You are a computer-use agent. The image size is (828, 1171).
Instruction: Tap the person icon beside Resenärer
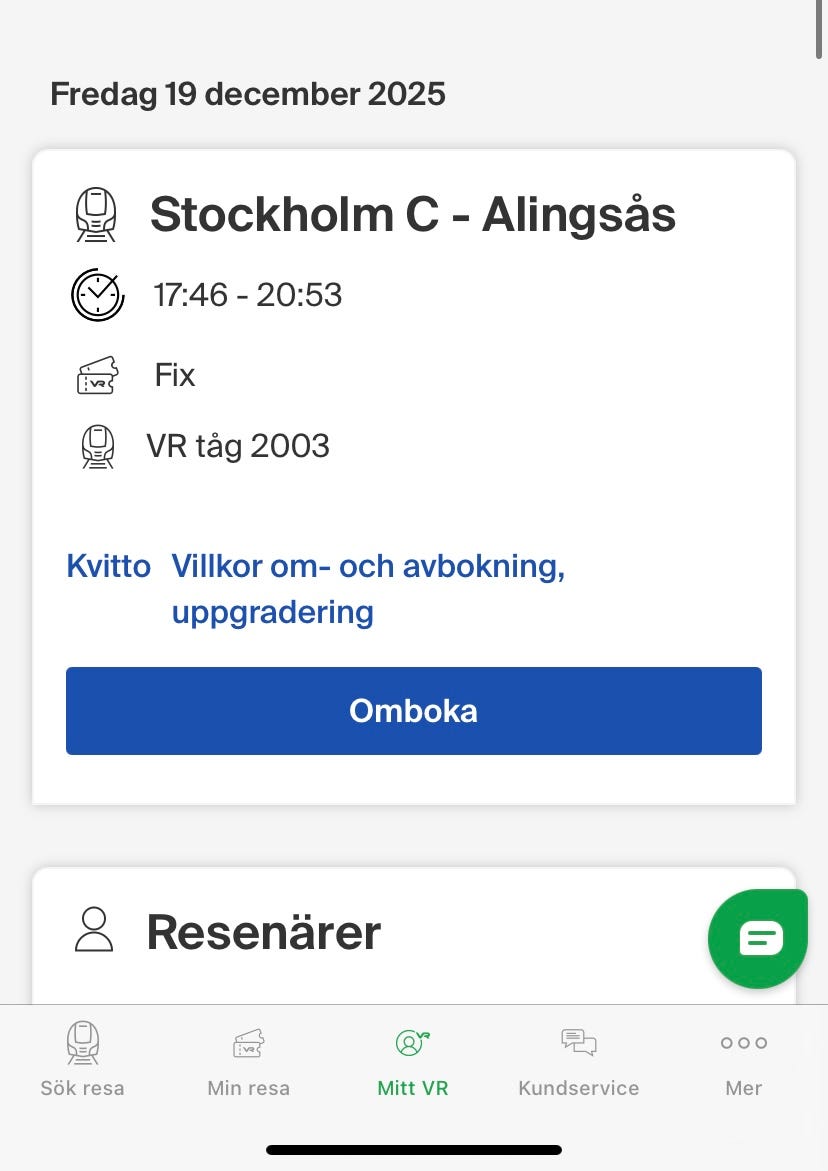(x=94, y=930)
